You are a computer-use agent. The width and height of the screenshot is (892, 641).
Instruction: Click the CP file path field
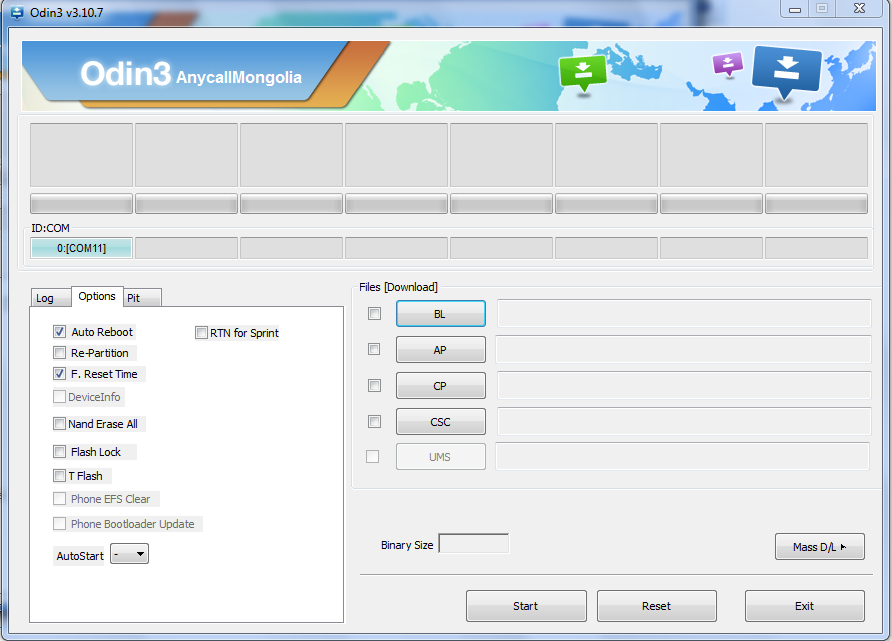point(684,386)
